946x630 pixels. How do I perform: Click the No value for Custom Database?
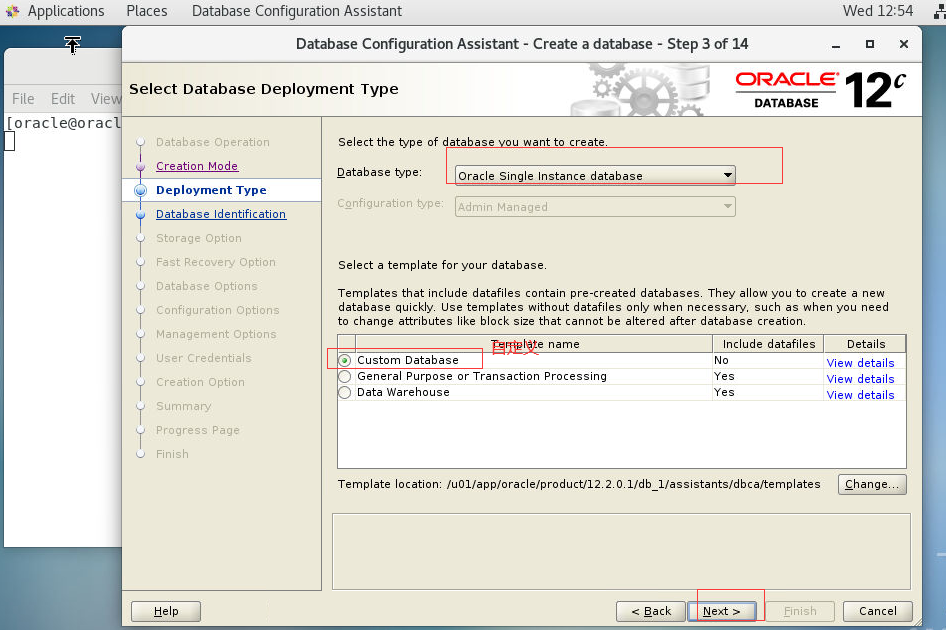721,360
